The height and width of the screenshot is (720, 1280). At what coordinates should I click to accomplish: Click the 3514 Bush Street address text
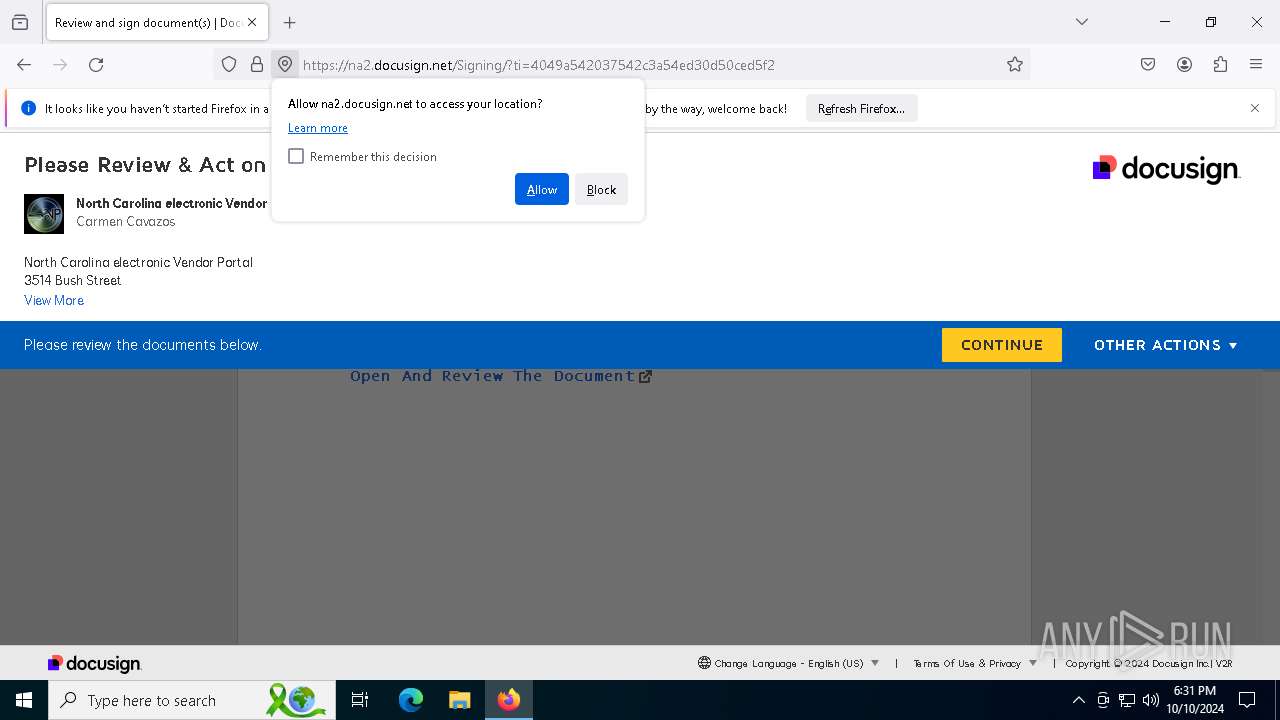pyautogui.click(x=73, y=281)
